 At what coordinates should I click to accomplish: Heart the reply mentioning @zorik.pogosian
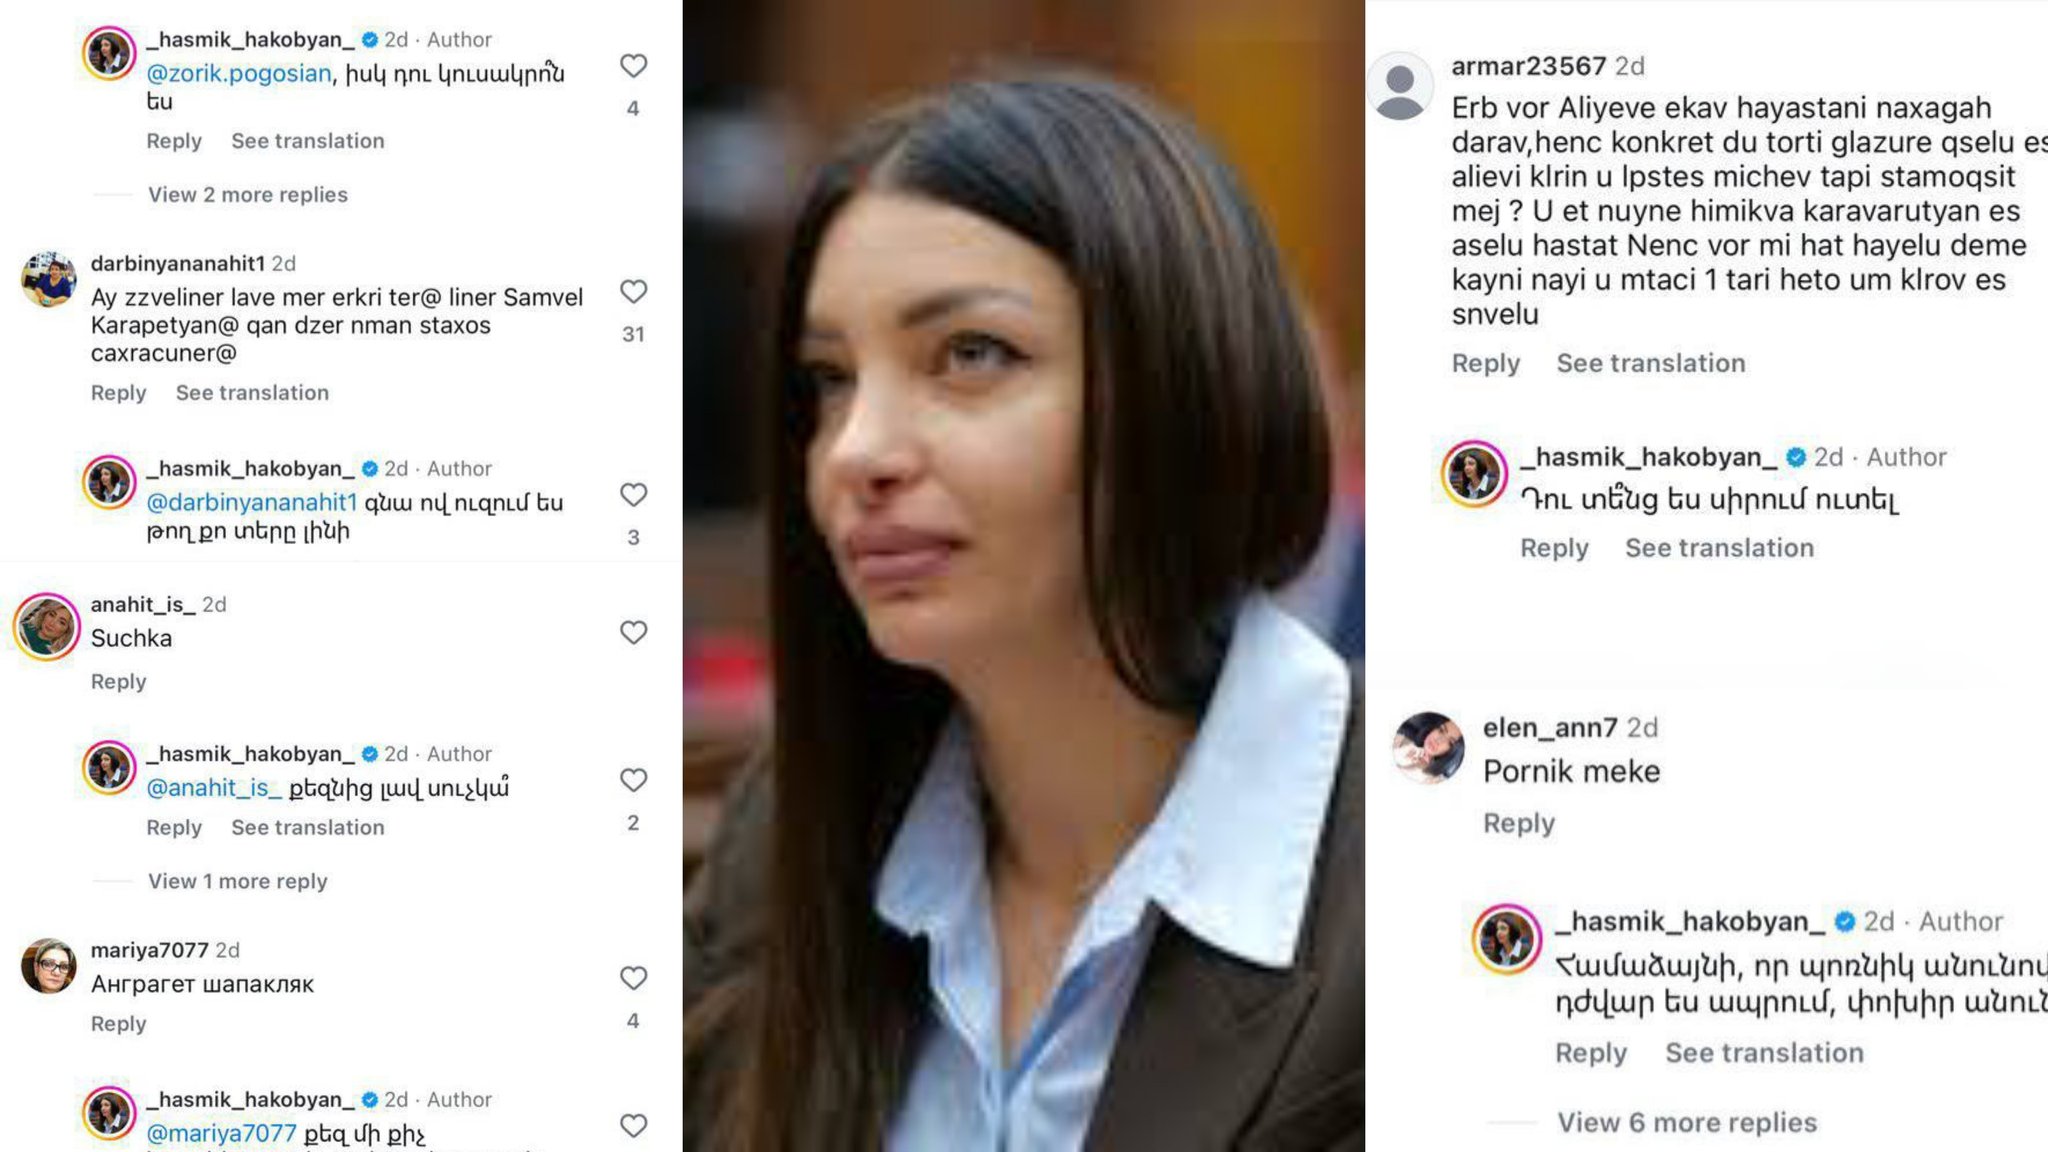pyautogui.click(x=633, y=66)
